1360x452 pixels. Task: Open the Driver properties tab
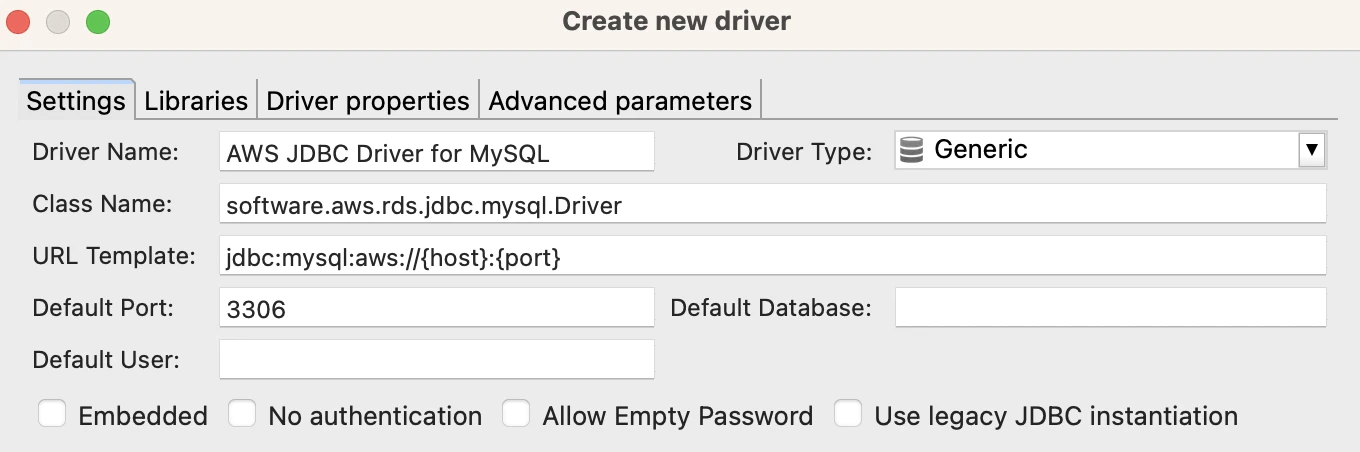pyautogui.click(x=368, y=100)
